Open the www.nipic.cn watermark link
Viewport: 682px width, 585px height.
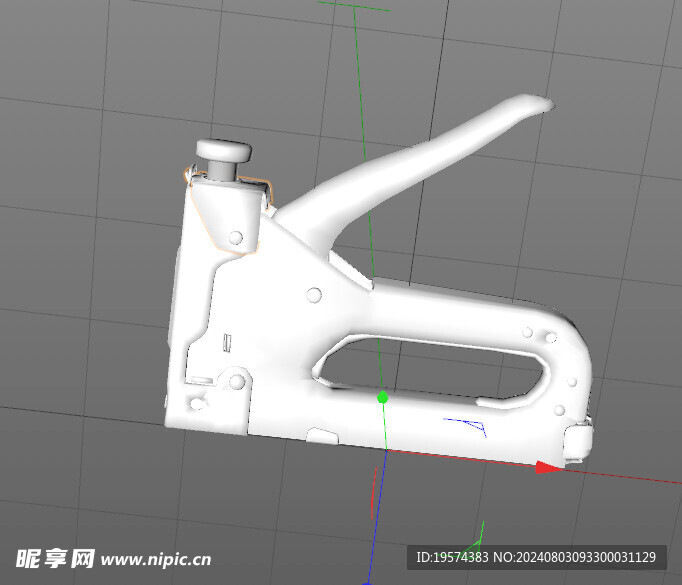(x=156, y=559)
